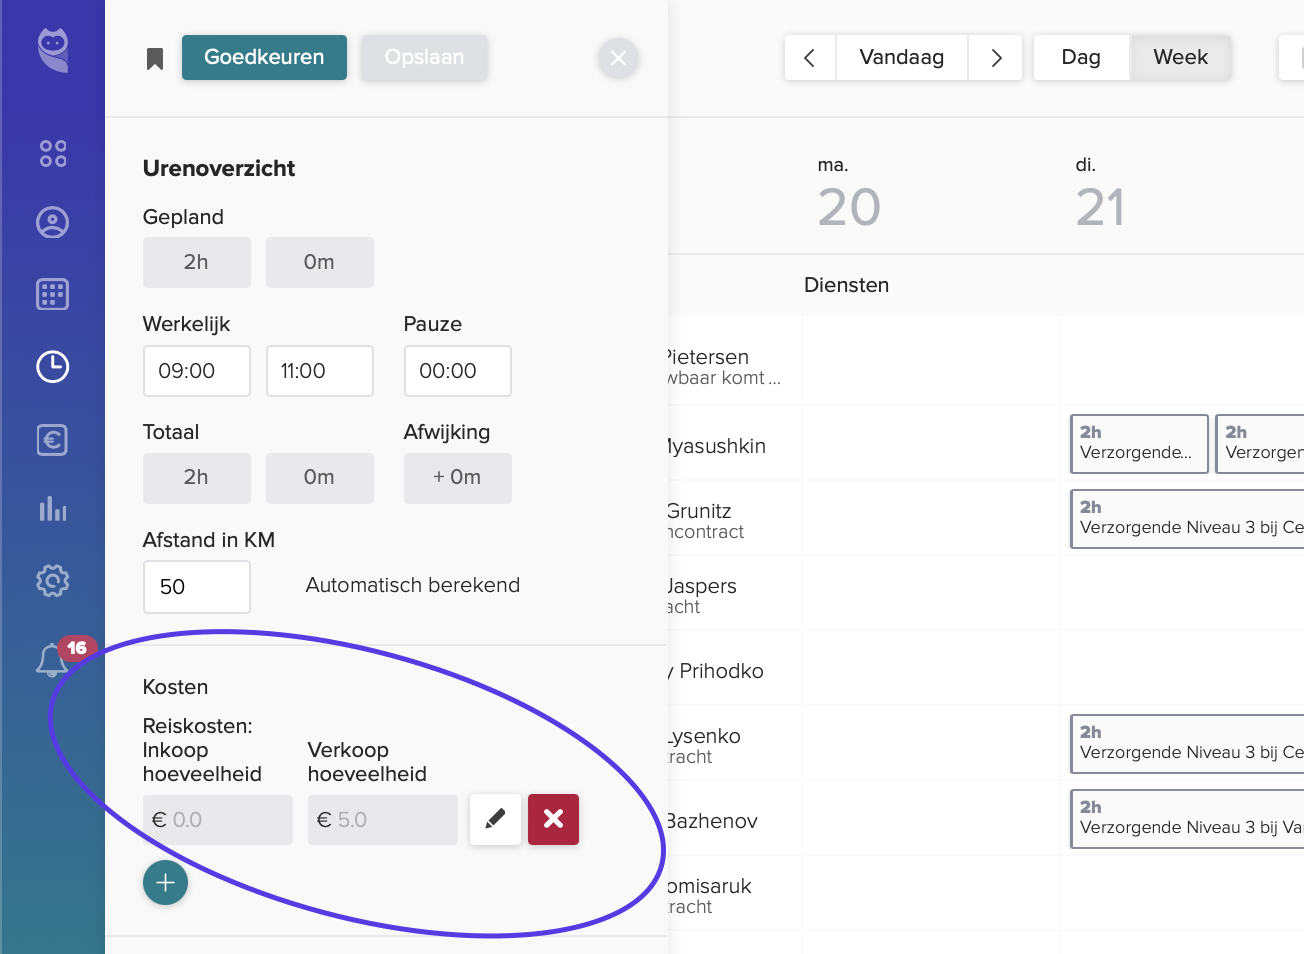
Task: Open the dashboard grid icon
Action: 53,153
